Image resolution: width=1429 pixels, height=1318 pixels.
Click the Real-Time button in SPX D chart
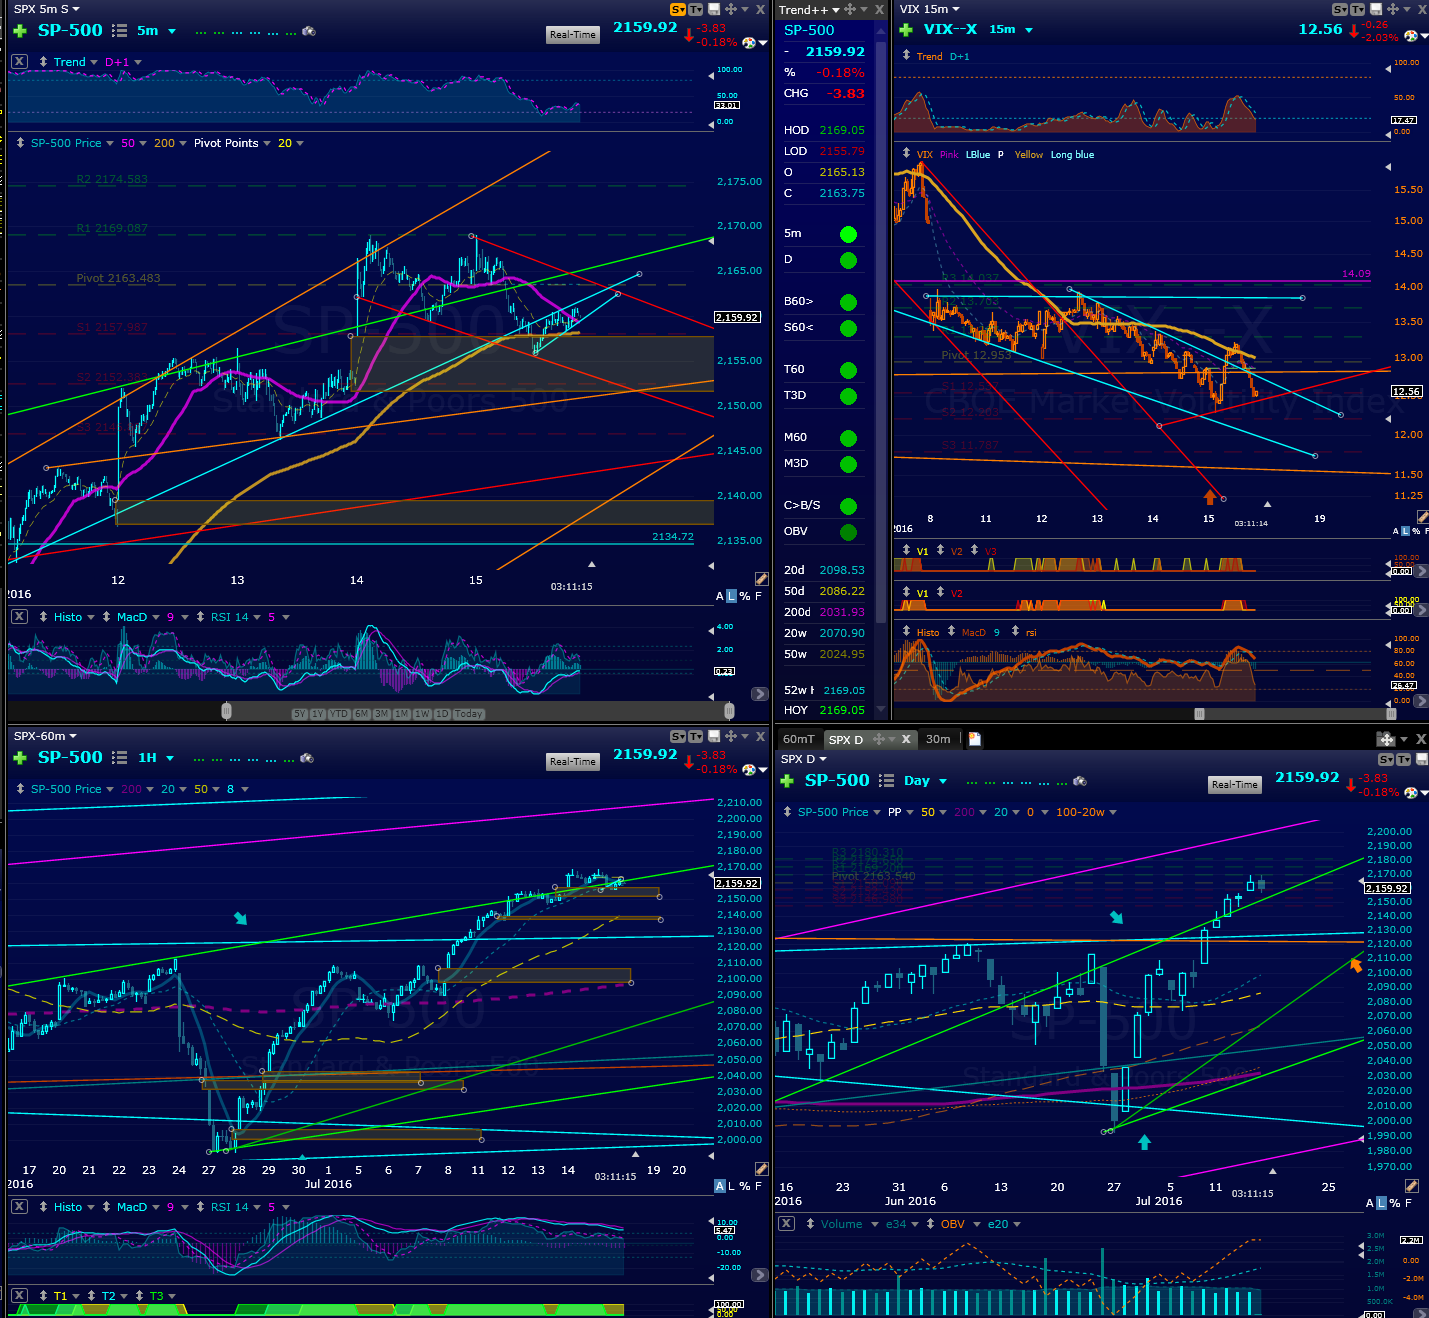point(1235,784)
